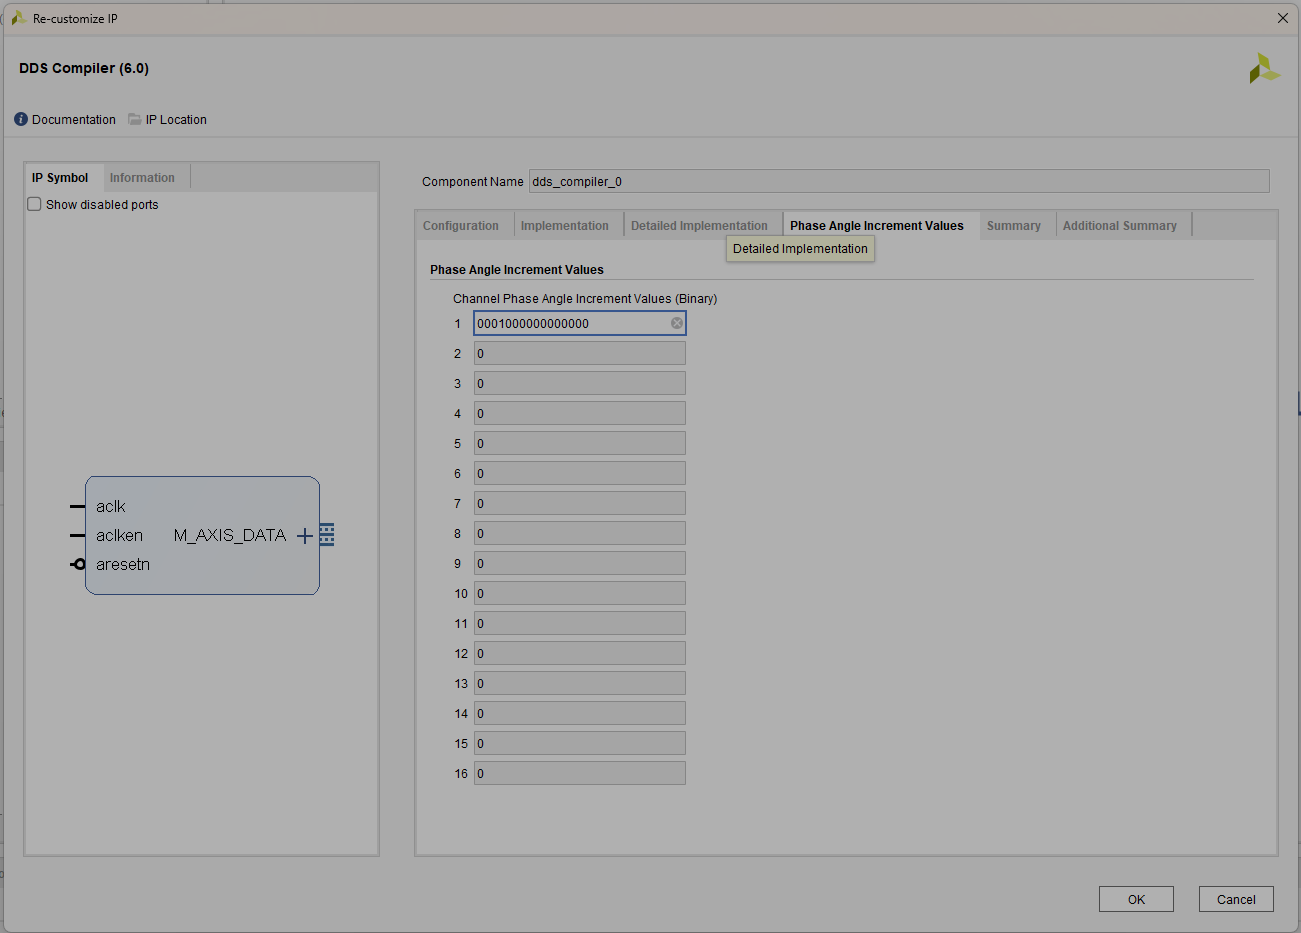This screenshot has height=933, width=1301.
Task: Click the DDS Compiler (6.0) title
Action: pos(84,68)
